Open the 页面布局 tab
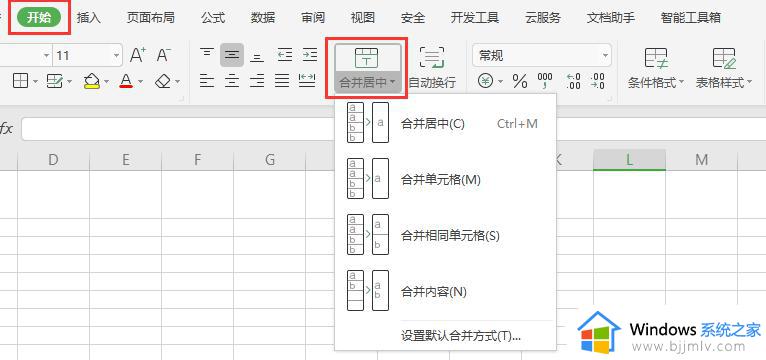 pyautogui.click(x=150, y=18)
